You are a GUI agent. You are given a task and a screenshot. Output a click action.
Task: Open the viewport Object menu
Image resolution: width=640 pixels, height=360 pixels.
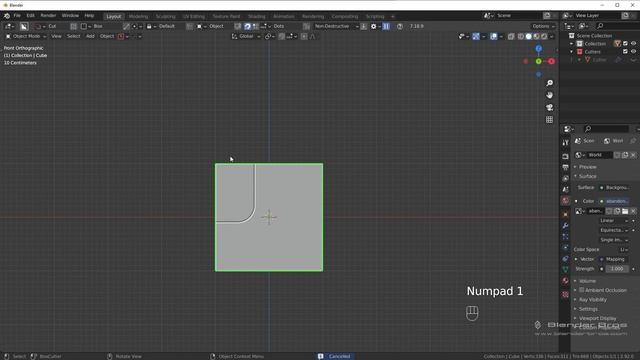pos(107,36)
